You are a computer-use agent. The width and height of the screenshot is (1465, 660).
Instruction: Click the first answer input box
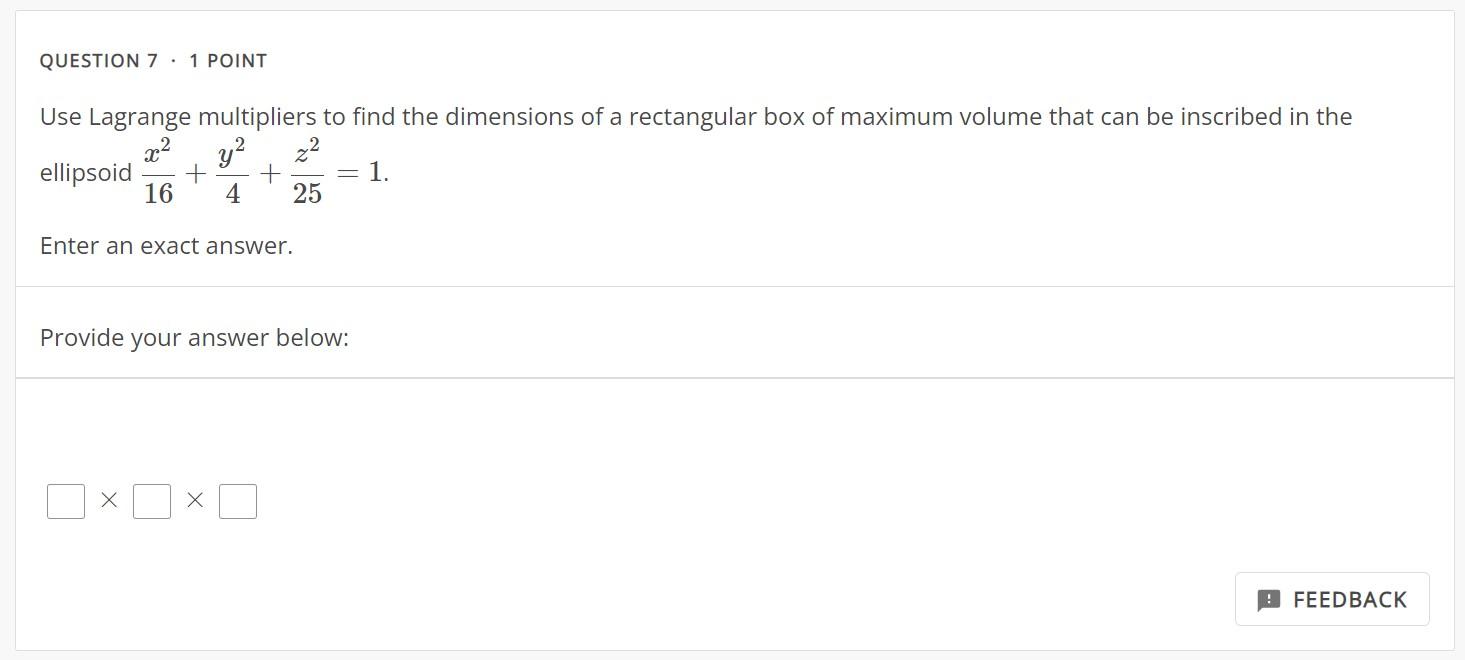pos(65,501)
